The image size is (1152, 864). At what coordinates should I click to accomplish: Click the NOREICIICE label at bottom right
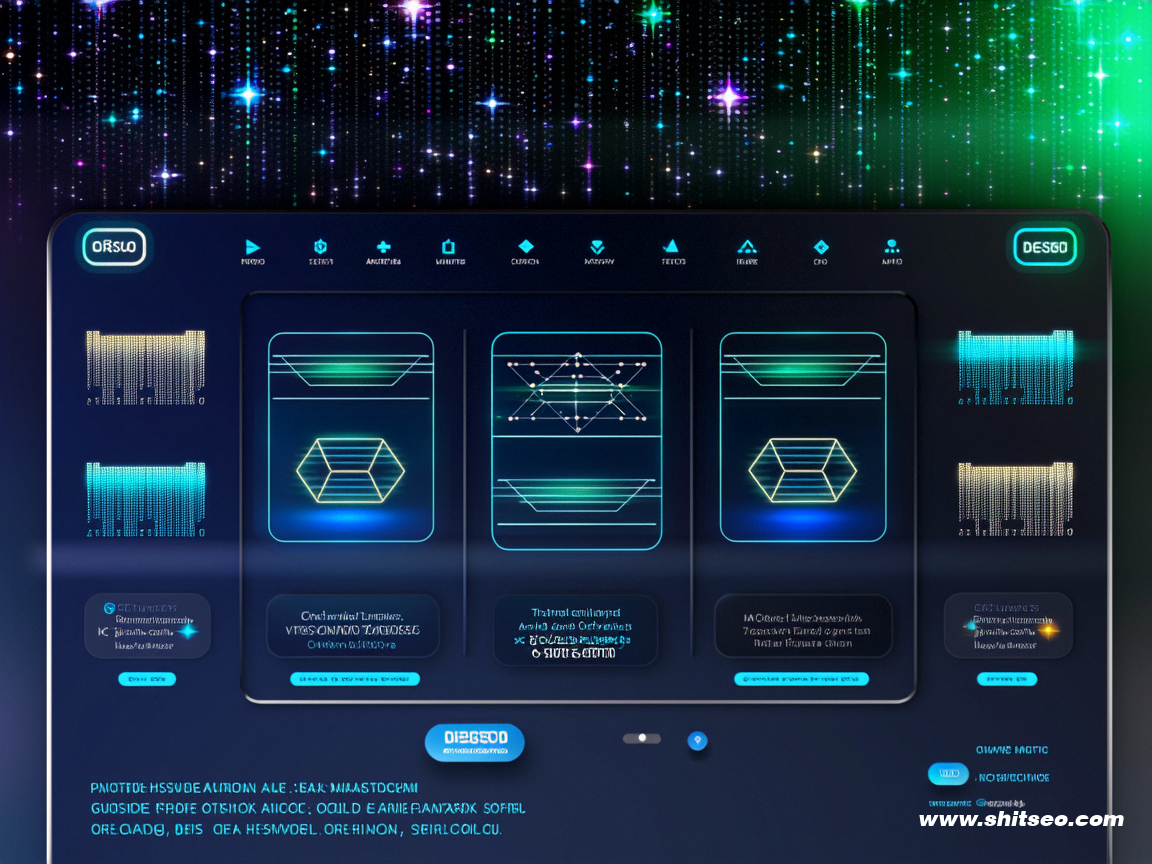tap(1013, 777)
